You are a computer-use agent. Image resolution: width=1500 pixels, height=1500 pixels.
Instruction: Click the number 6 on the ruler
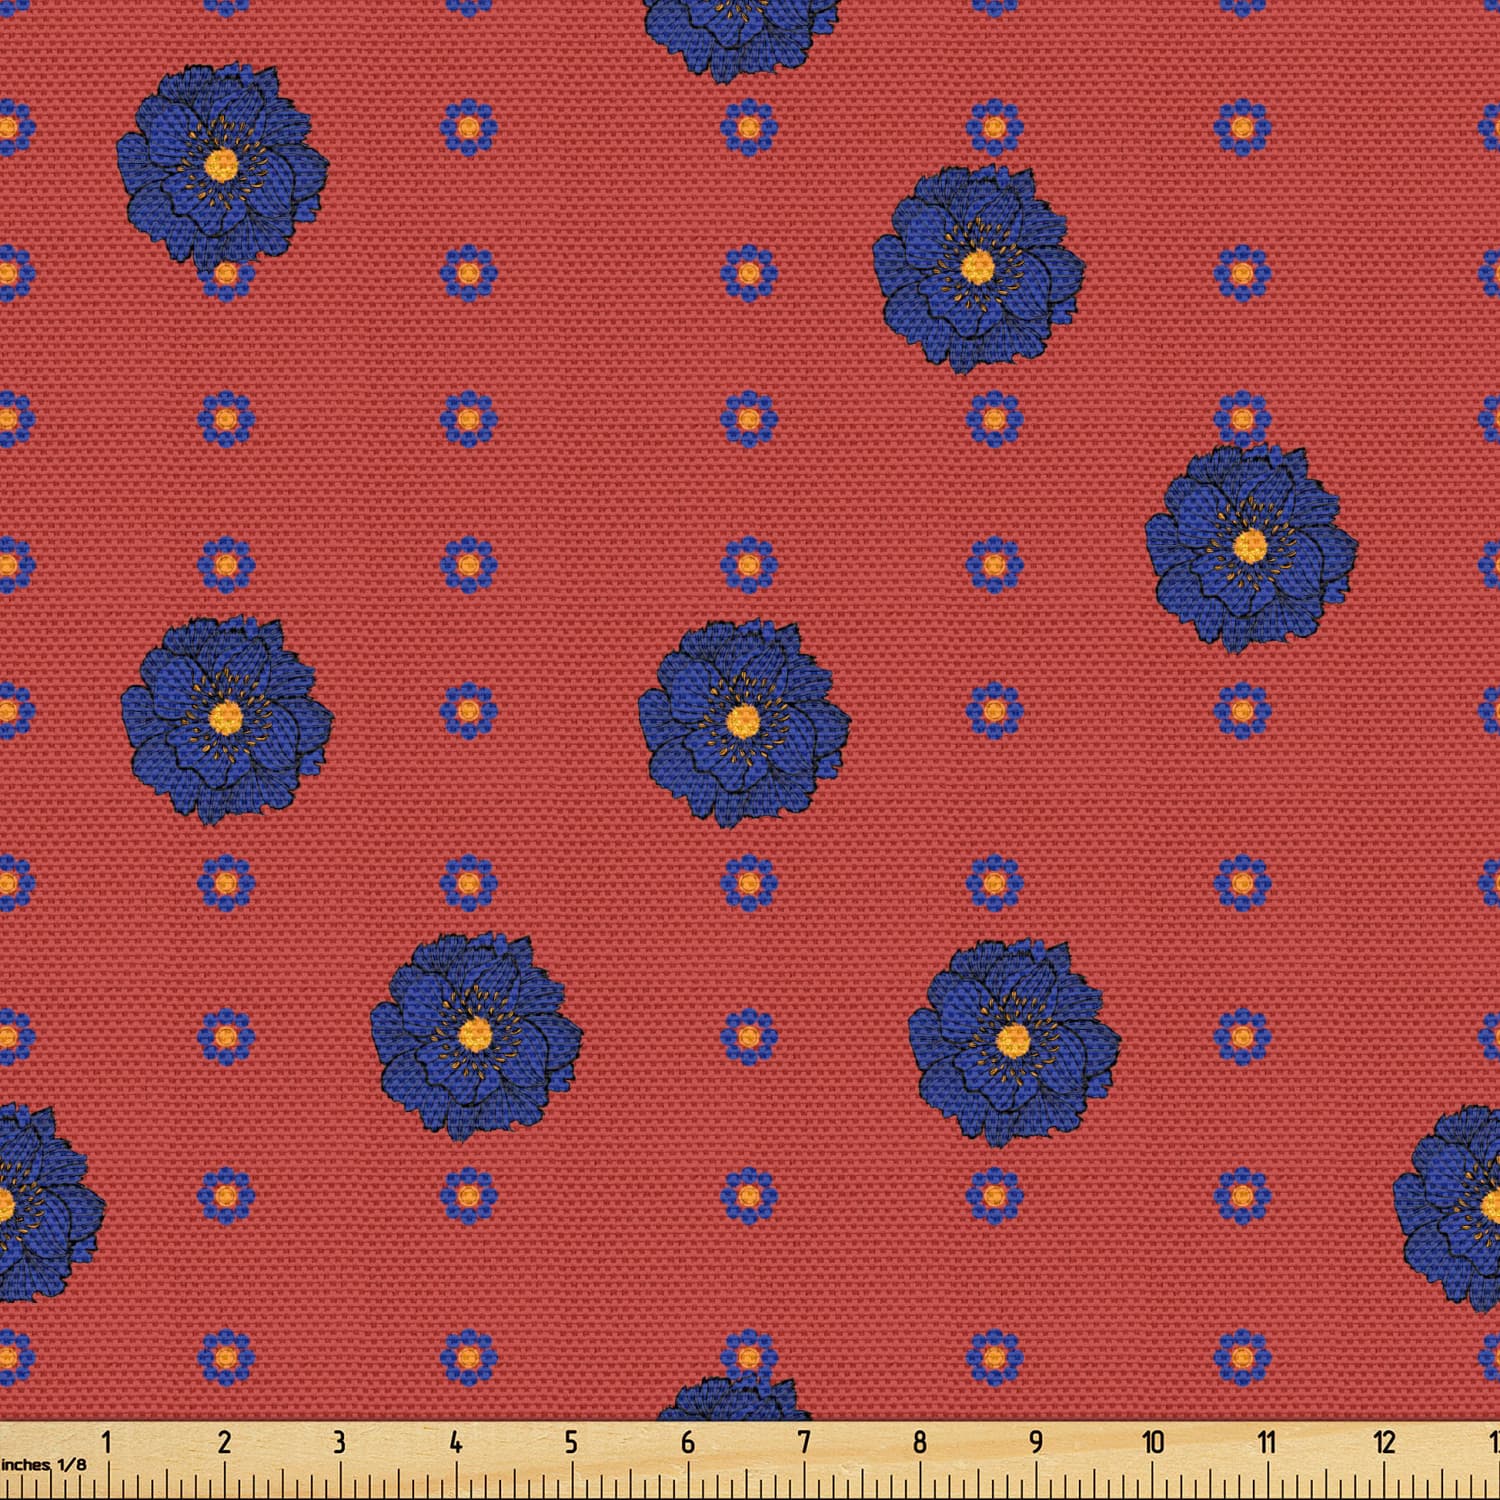688,1442
